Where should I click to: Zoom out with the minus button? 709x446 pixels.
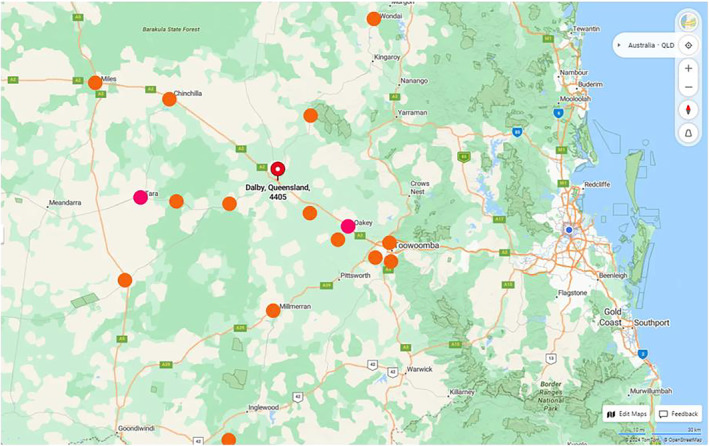pos(688,87)
